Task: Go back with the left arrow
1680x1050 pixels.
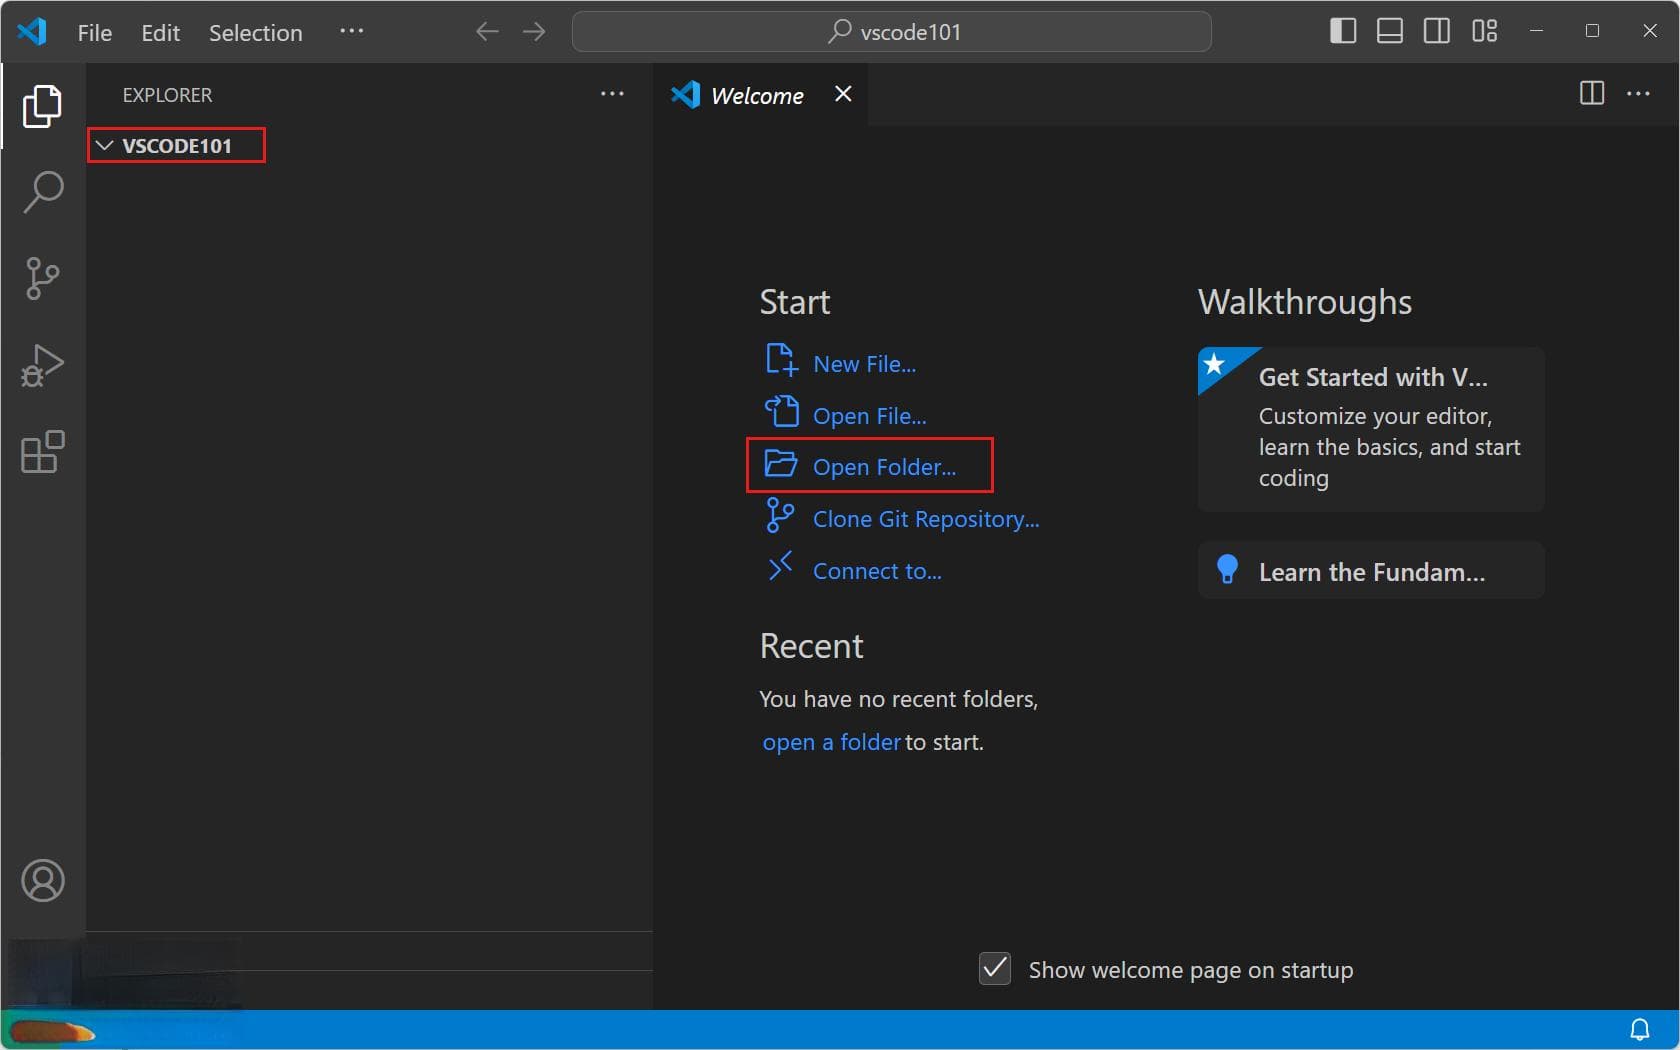Action: (x=487, y=32)
